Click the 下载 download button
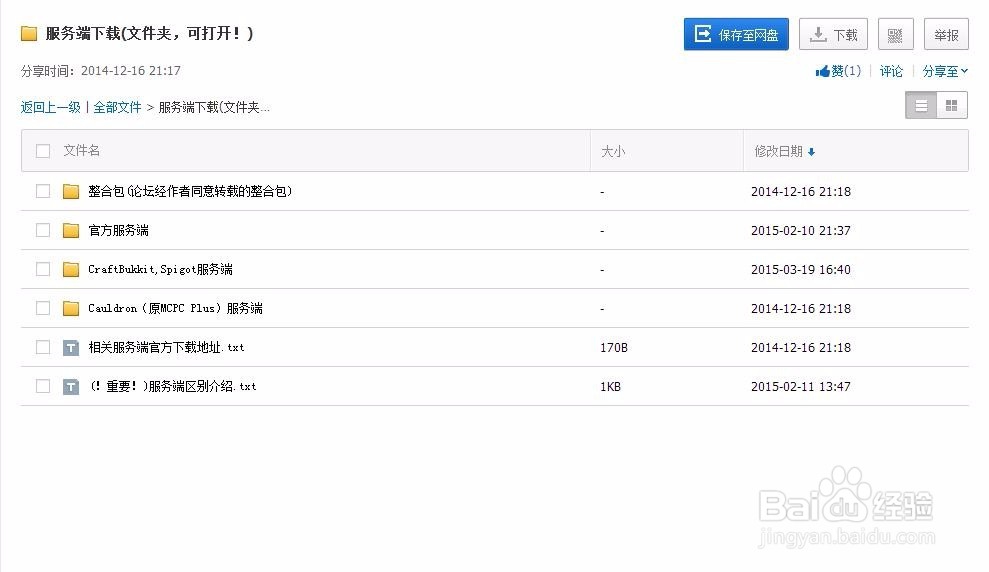The image size is (989, 572). [x=833, y=34]
